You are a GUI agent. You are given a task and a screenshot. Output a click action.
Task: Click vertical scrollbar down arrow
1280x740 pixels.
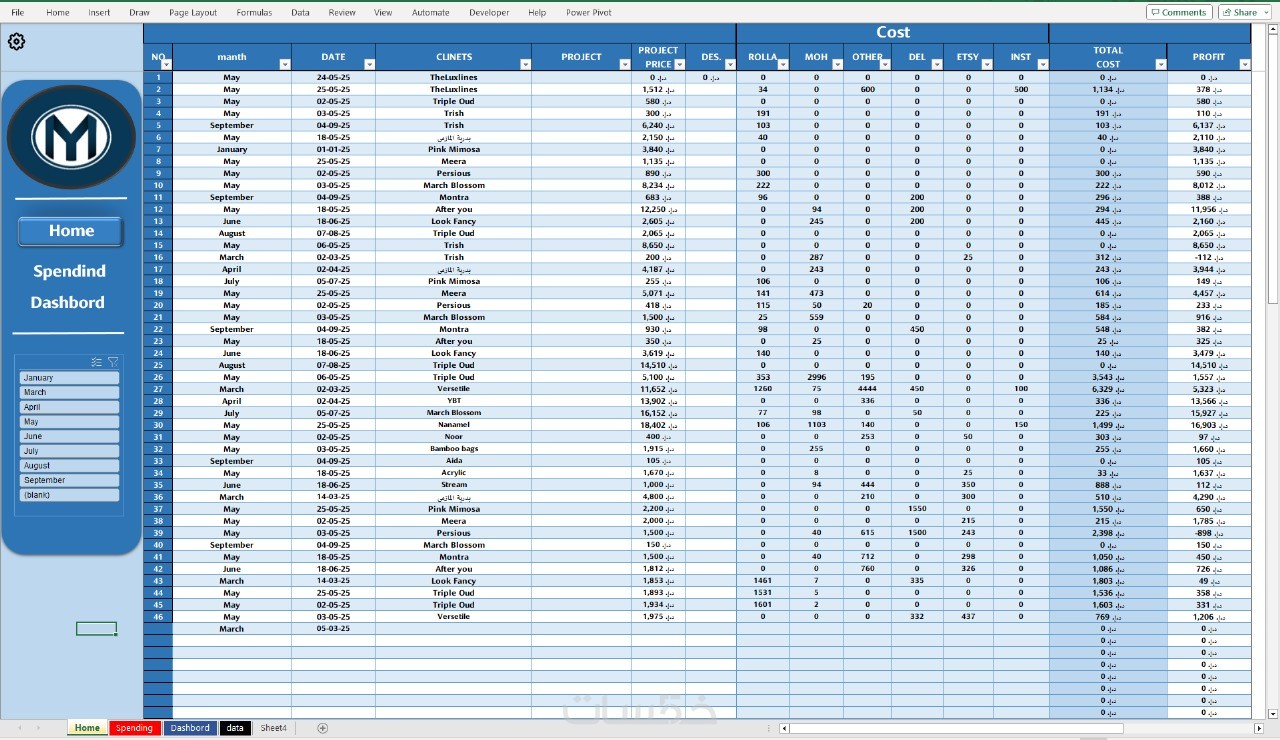(1273, 714)
